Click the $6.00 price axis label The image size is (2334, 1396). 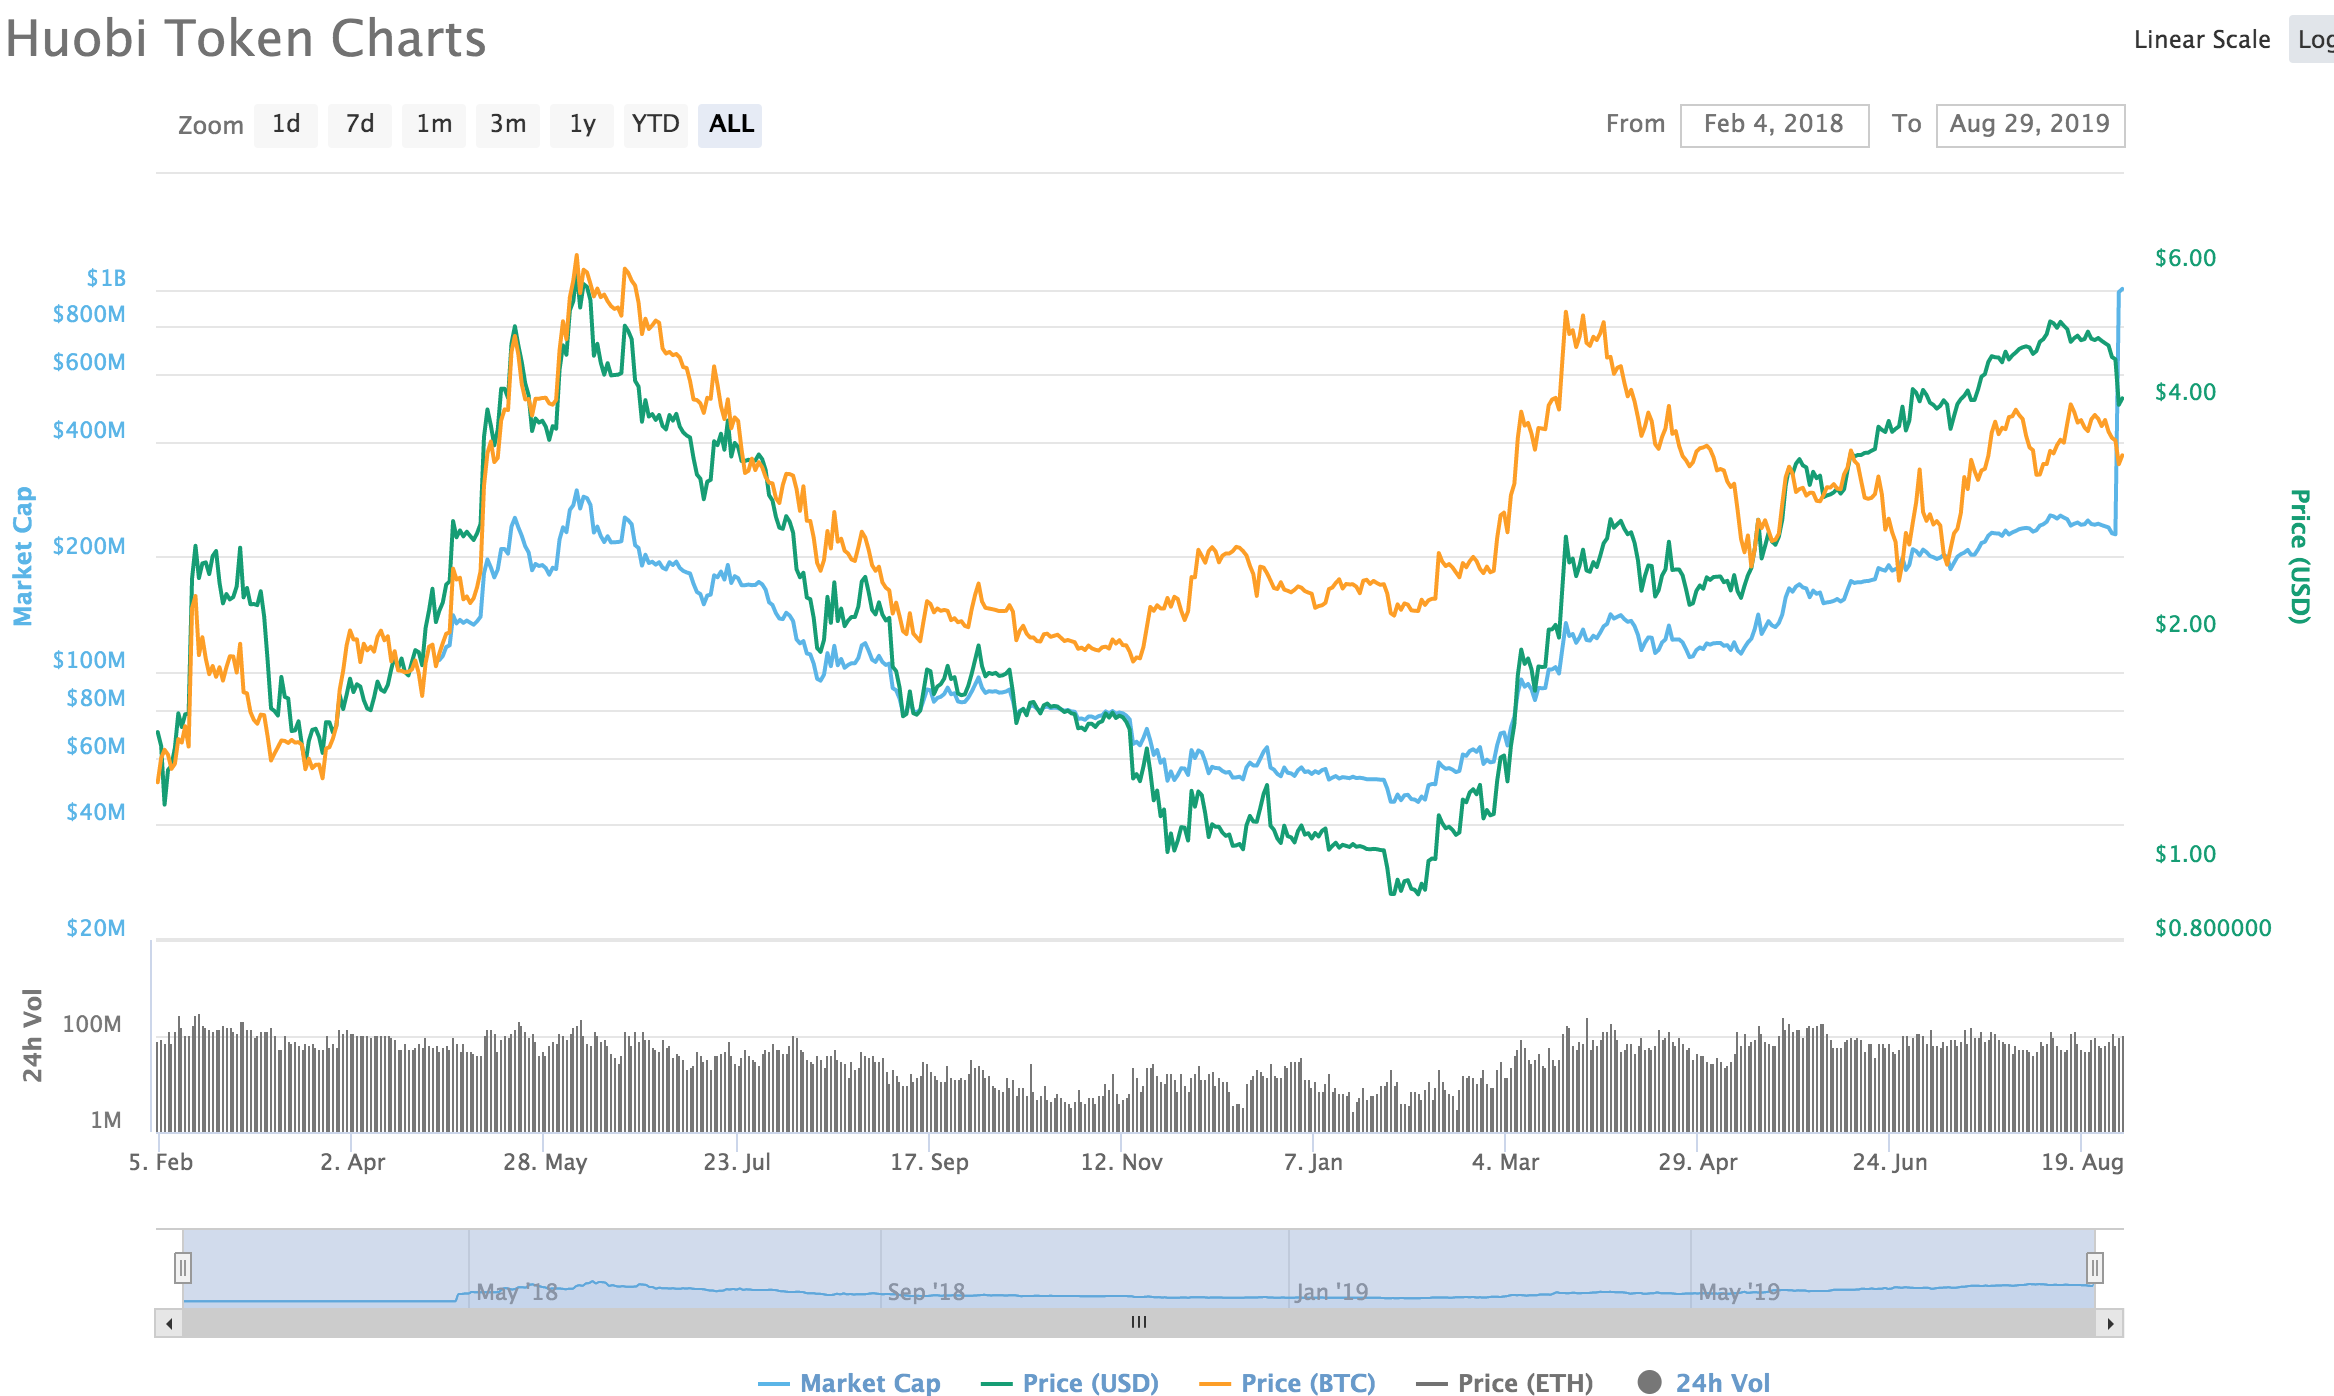(2186, 258)
